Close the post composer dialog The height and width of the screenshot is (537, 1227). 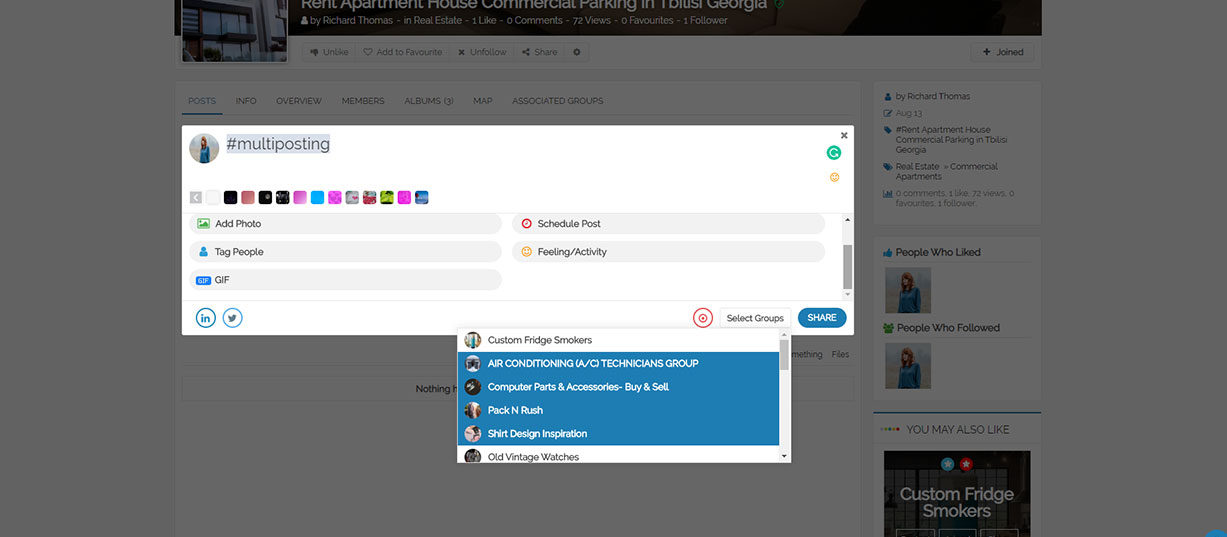click(x=844, y=135)
